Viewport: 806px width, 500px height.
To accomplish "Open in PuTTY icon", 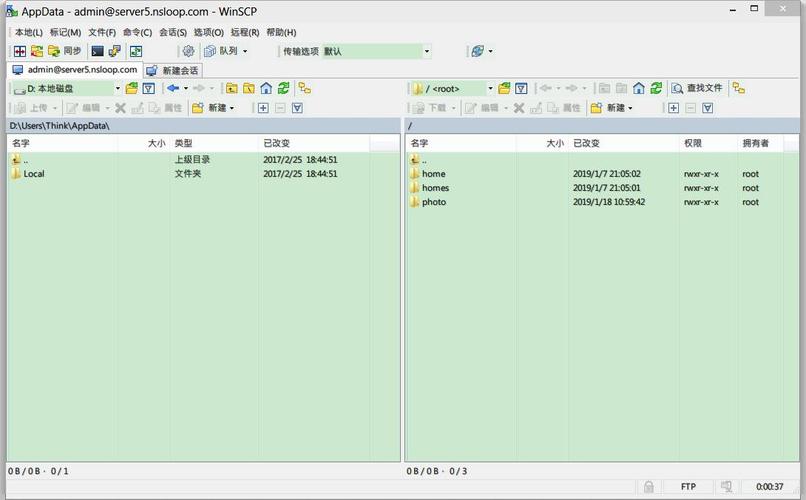I will coord(114,51).
